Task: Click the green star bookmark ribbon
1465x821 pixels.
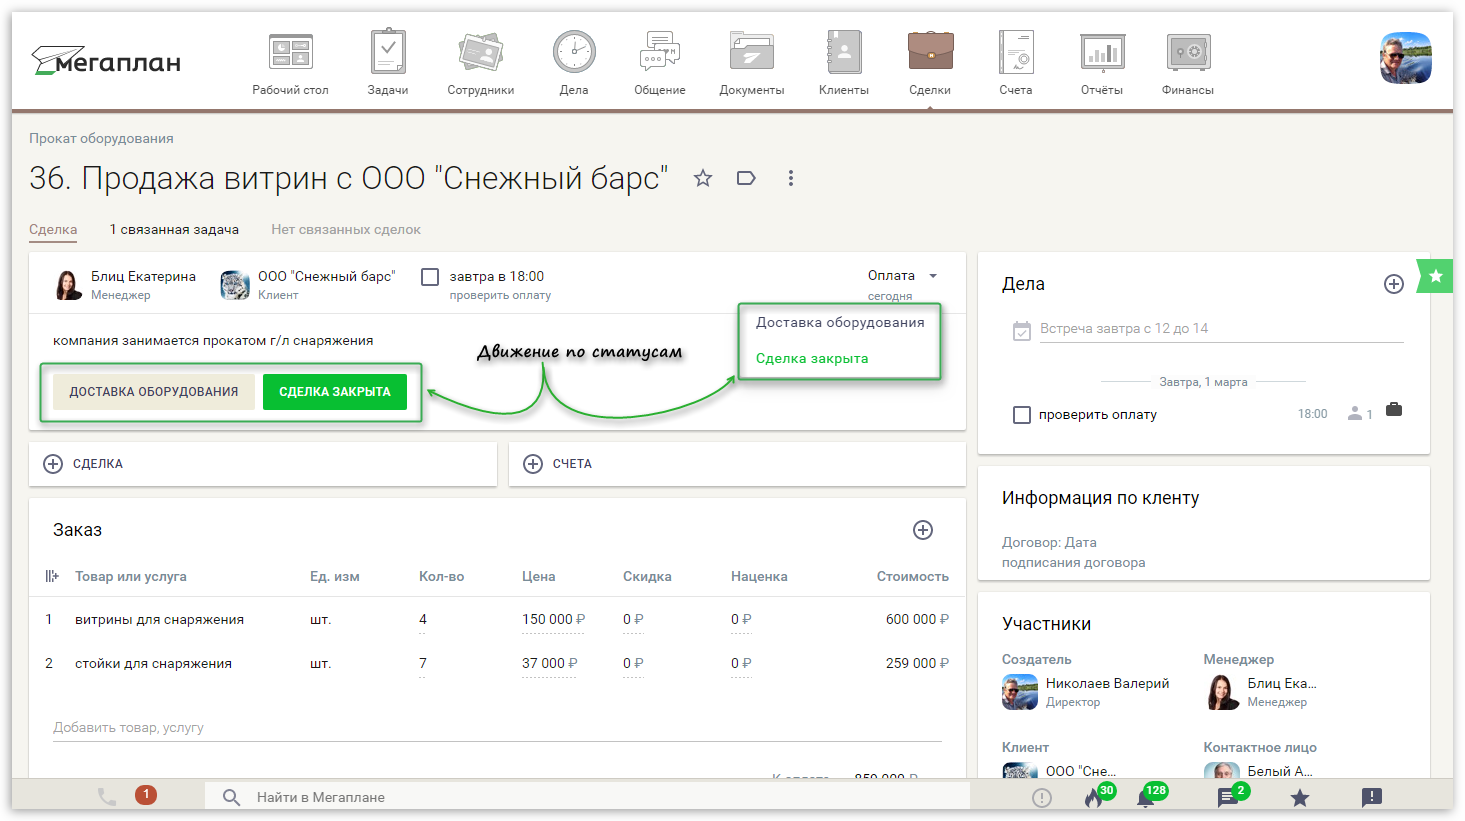Action: pyautogui.click(x=1435, y=276)
